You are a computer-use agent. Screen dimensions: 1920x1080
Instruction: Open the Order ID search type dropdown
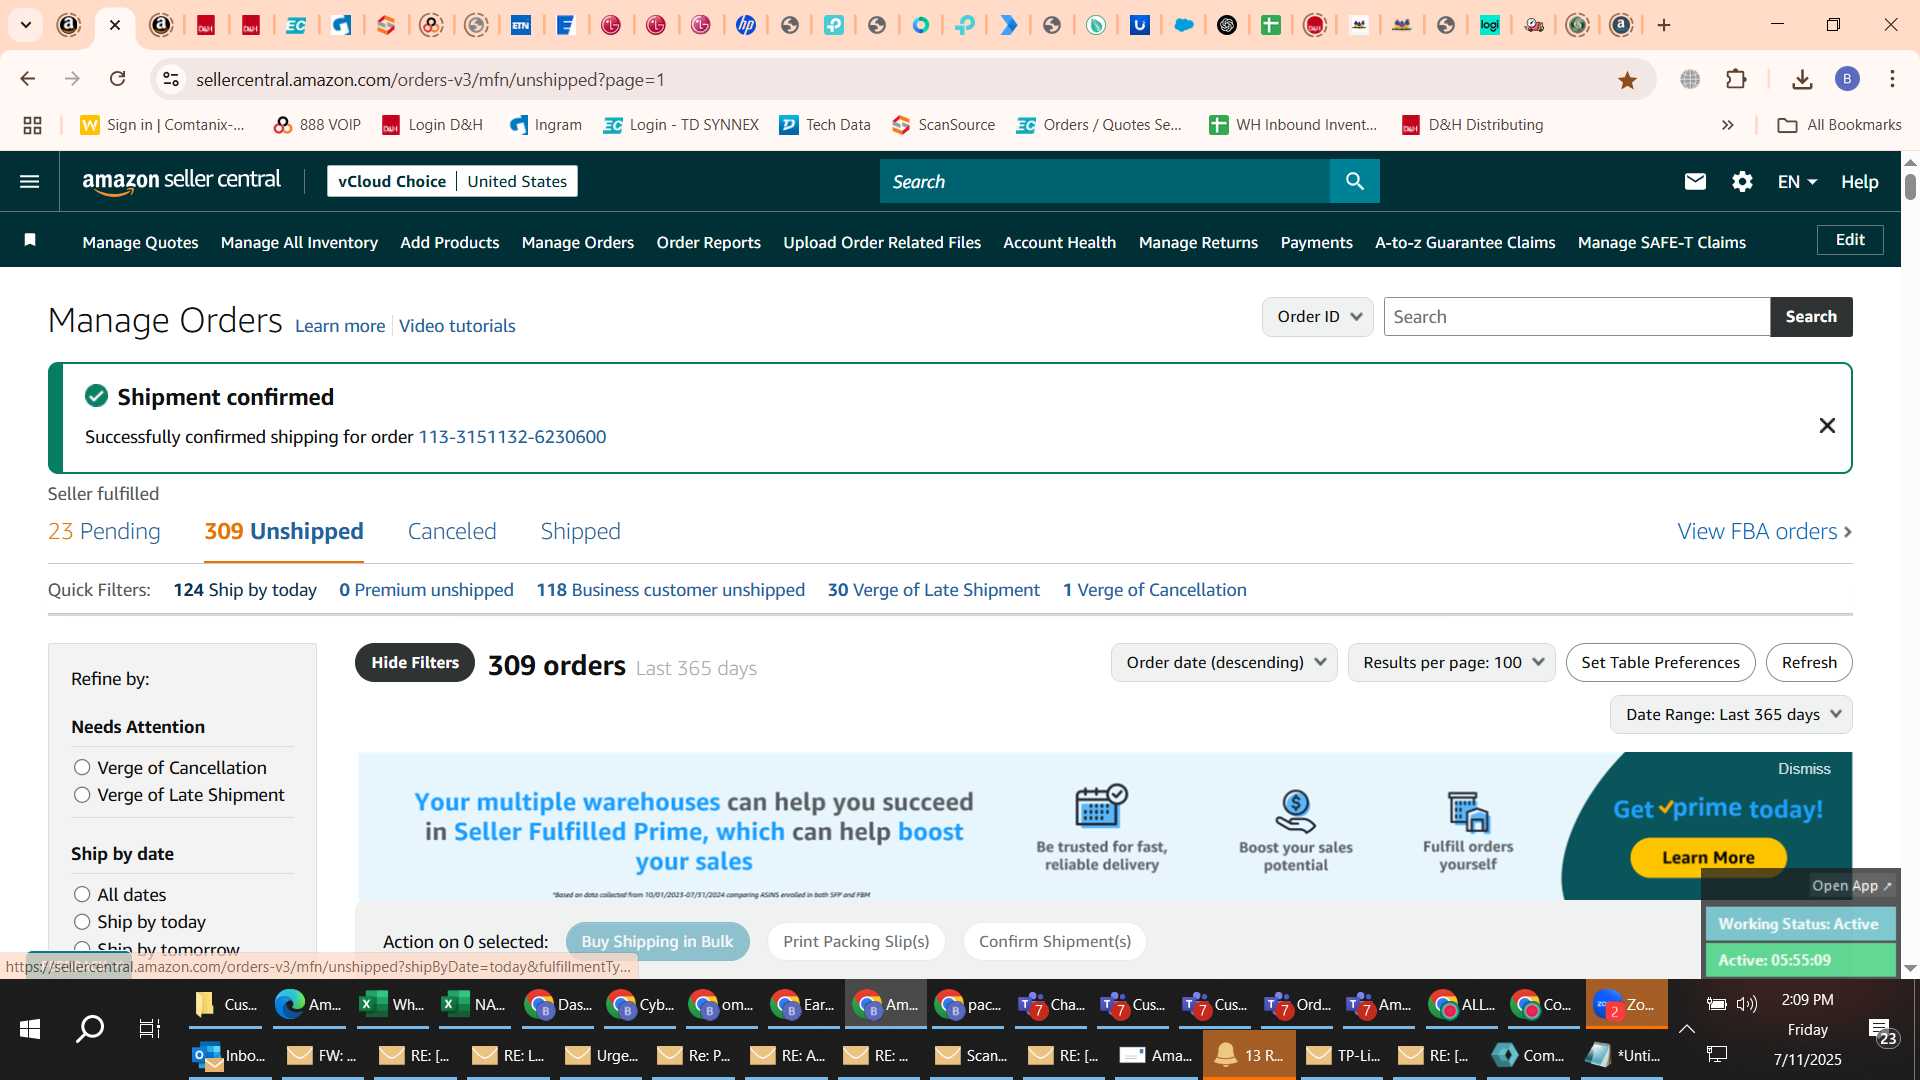coord(1318,317)
